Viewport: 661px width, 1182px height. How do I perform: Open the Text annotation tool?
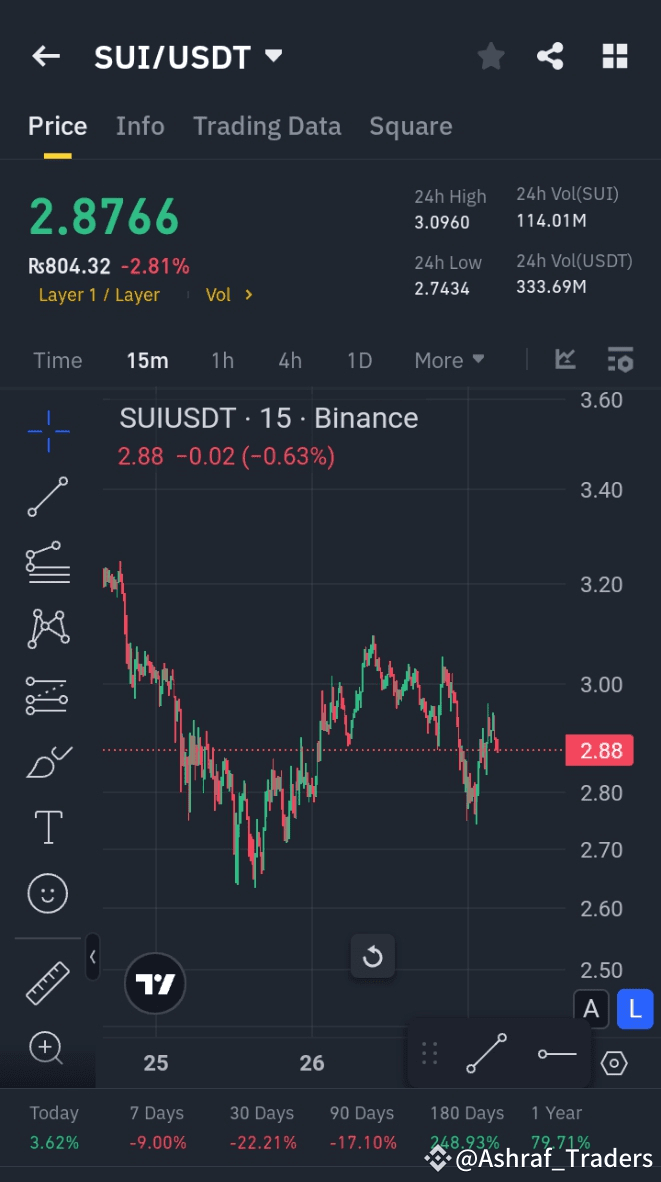(47, 827)
